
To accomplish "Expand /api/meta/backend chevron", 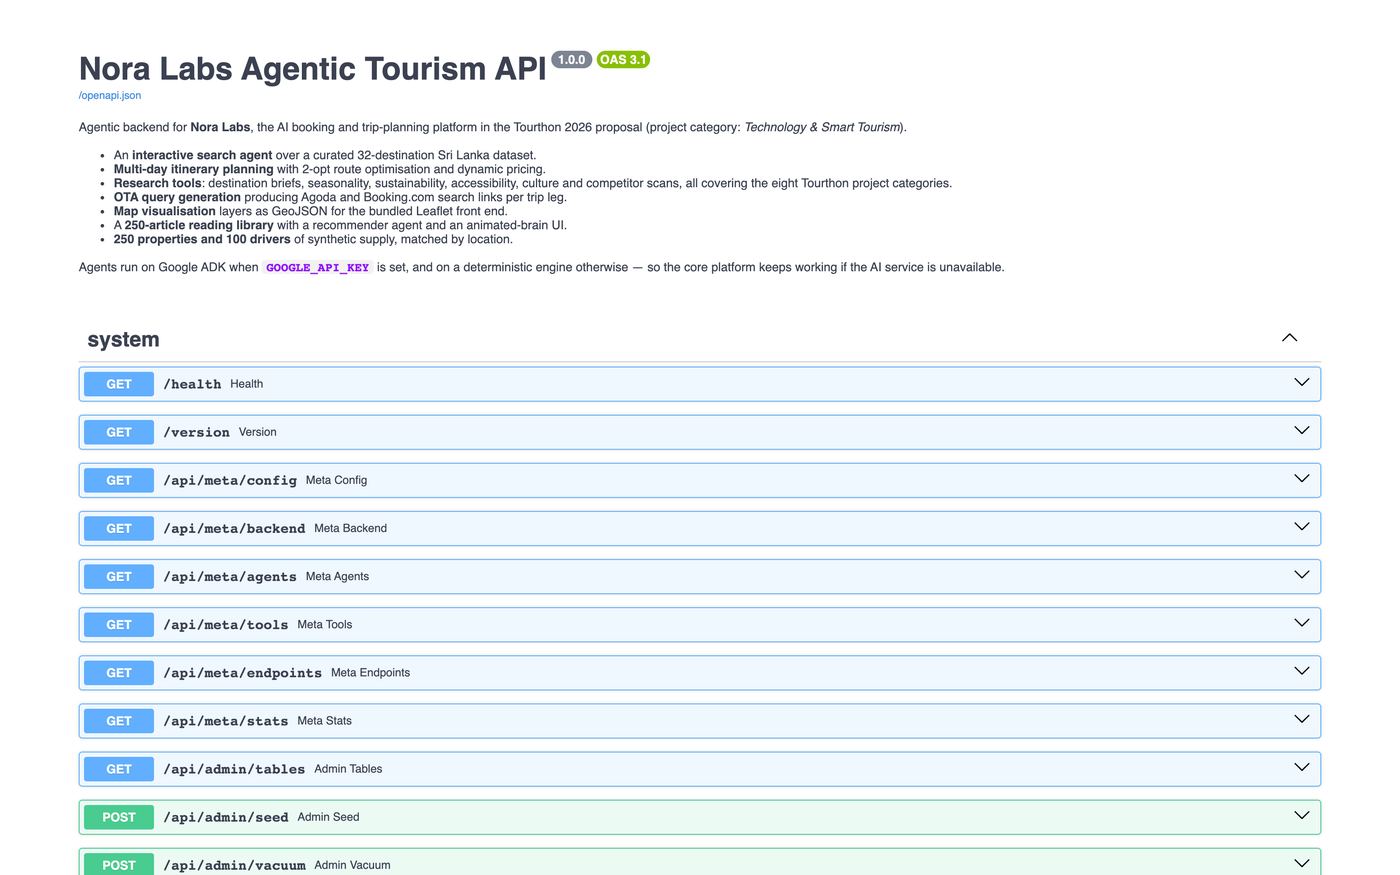I will click(x=1301, y=527).
